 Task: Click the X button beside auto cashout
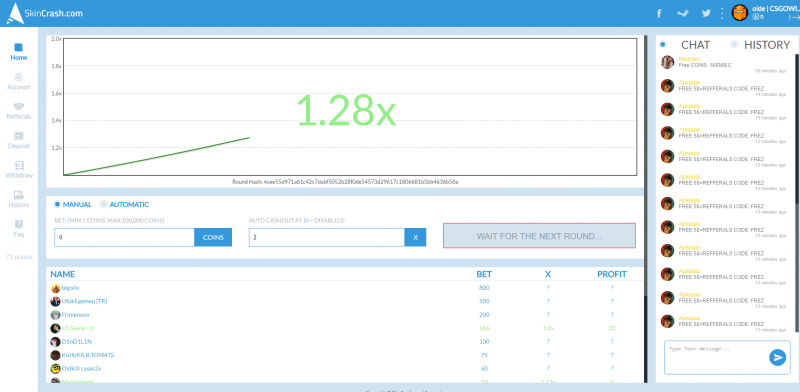tap(415, 237)
